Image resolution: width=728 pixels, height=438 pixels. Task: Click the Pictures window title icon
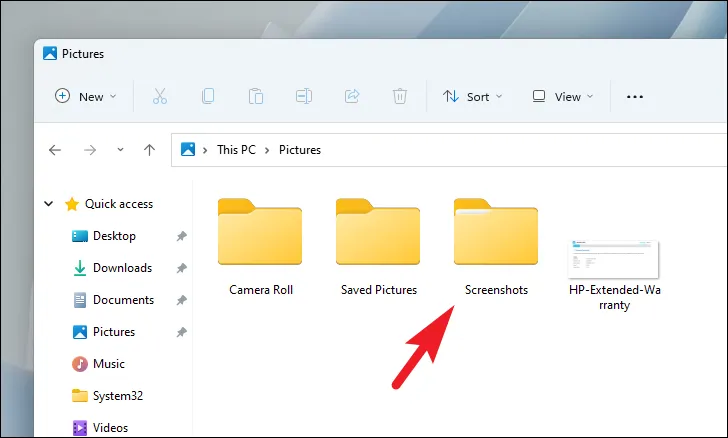(x=50, y=53)
